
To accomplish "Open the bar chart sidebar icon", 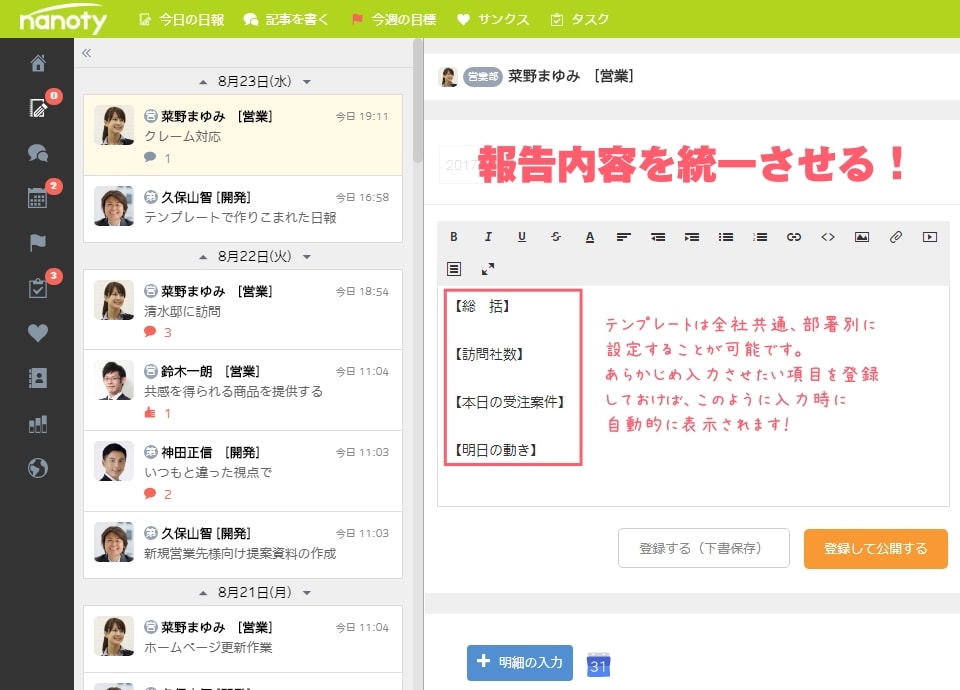I will (x=38, y=424).
